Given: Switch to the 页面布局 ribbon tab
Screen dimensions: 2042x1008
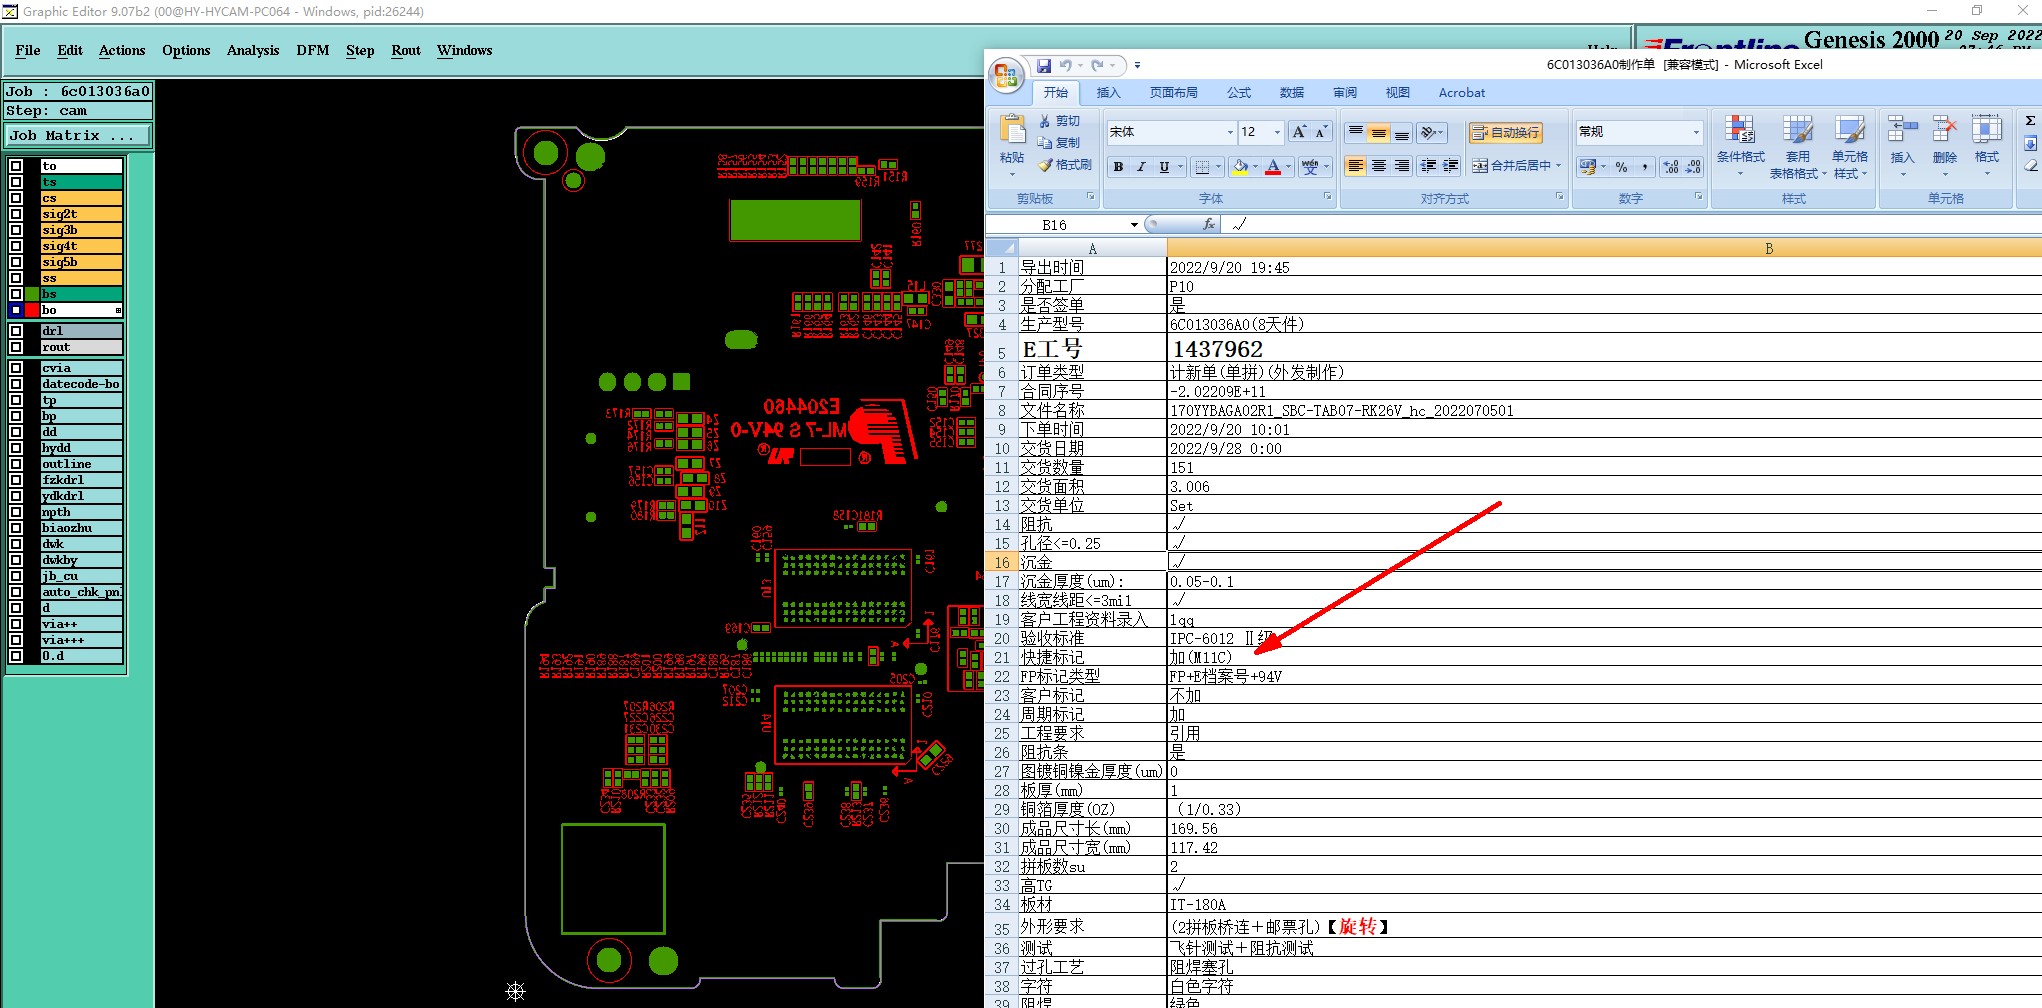Looking at the screenshot, I should click(1173, 92).
